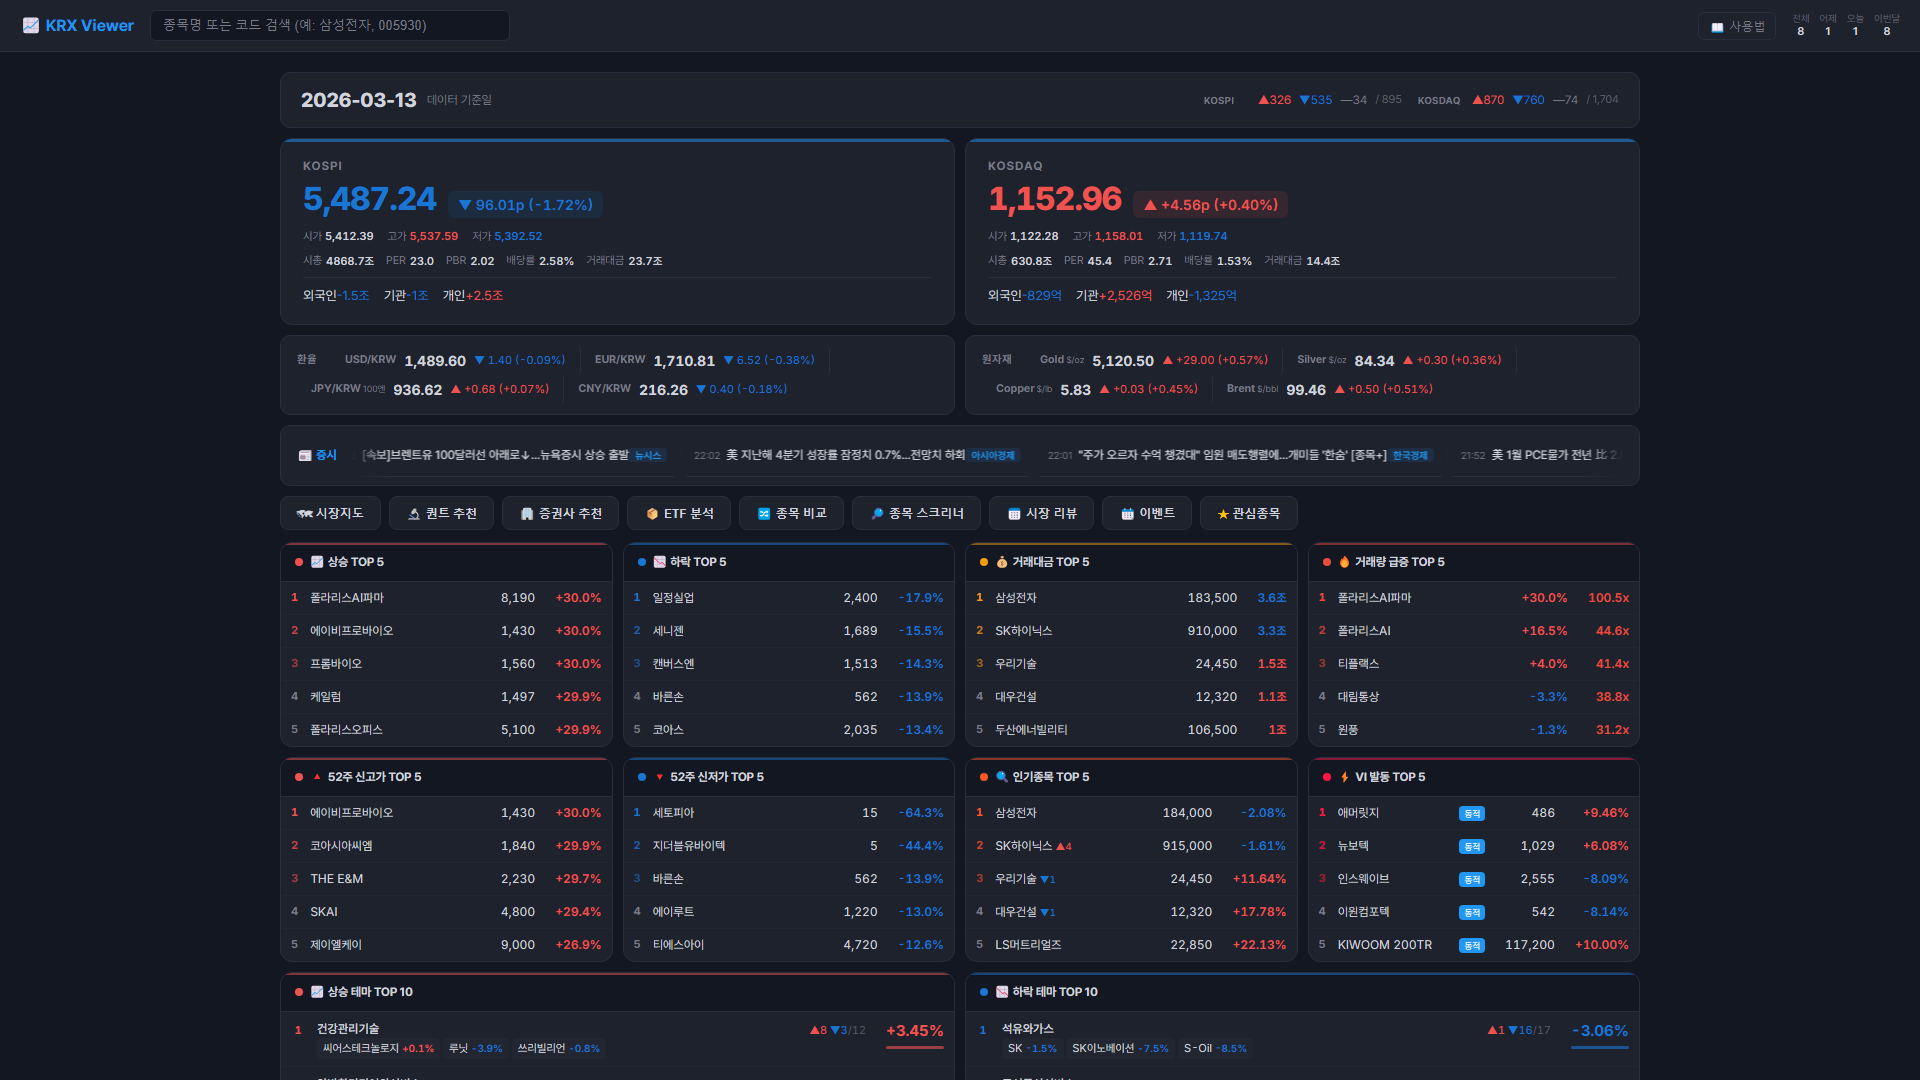This screenshot has width=1920, height=1080.
Task: Click the 시장 리뷰 calendar icon
Action: click(x=1014, y=514)
